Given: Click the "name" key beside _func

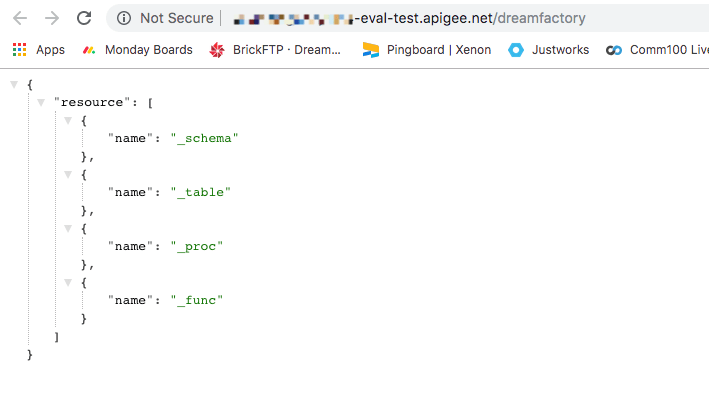Looking at the screenshot, I should coord(130,300).
